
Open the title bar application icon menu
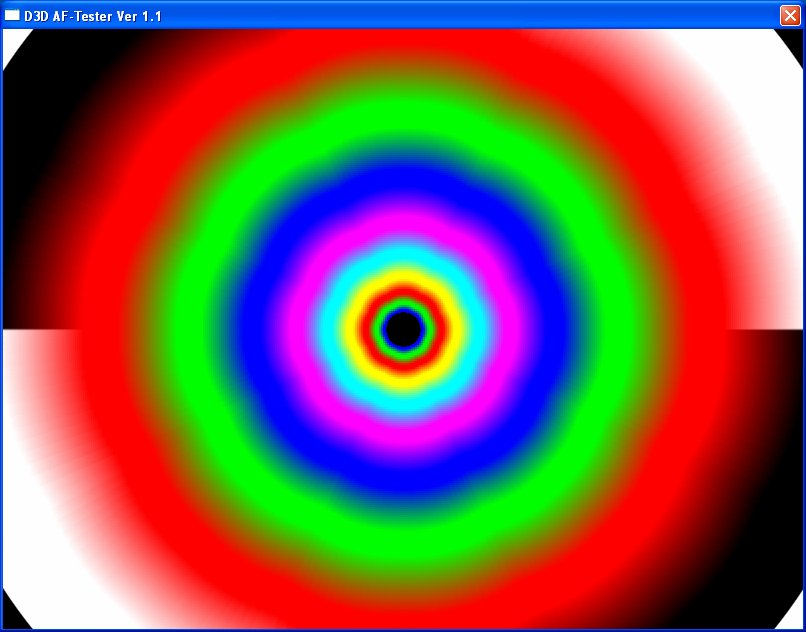(x=12, y=15)
